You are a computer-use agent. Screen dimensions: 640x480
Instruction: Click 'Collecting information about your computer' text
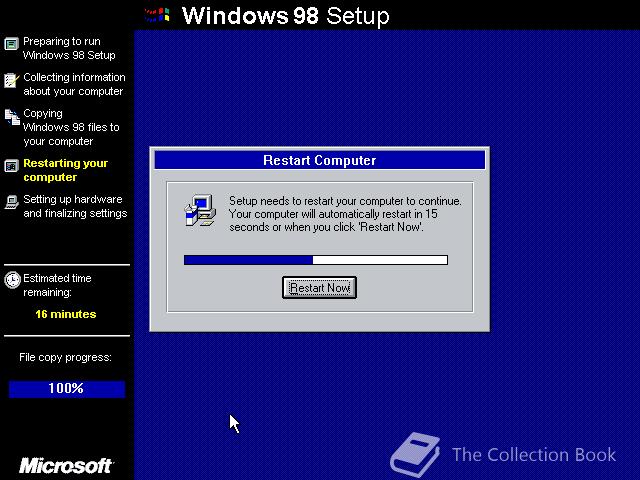[x=74, y=84]
